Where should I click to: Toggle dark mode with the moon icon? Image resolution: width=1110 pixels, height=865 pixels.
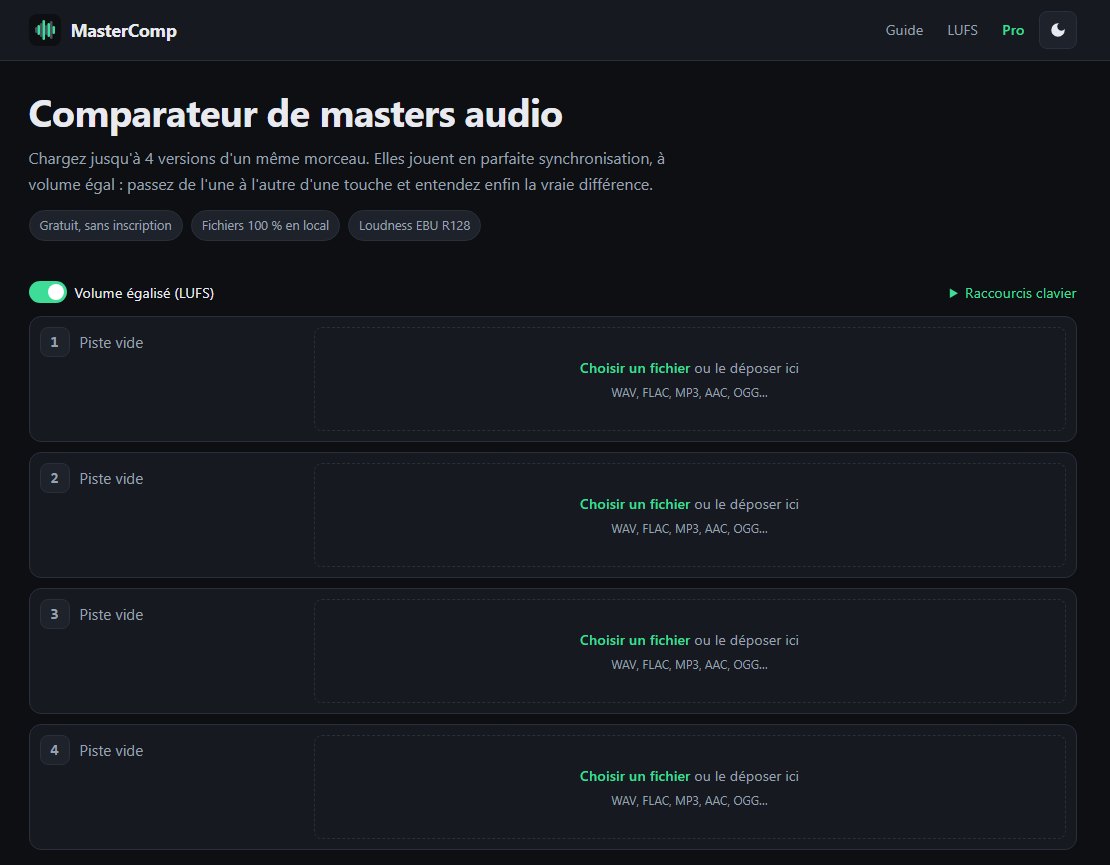tap(1058, 30)
